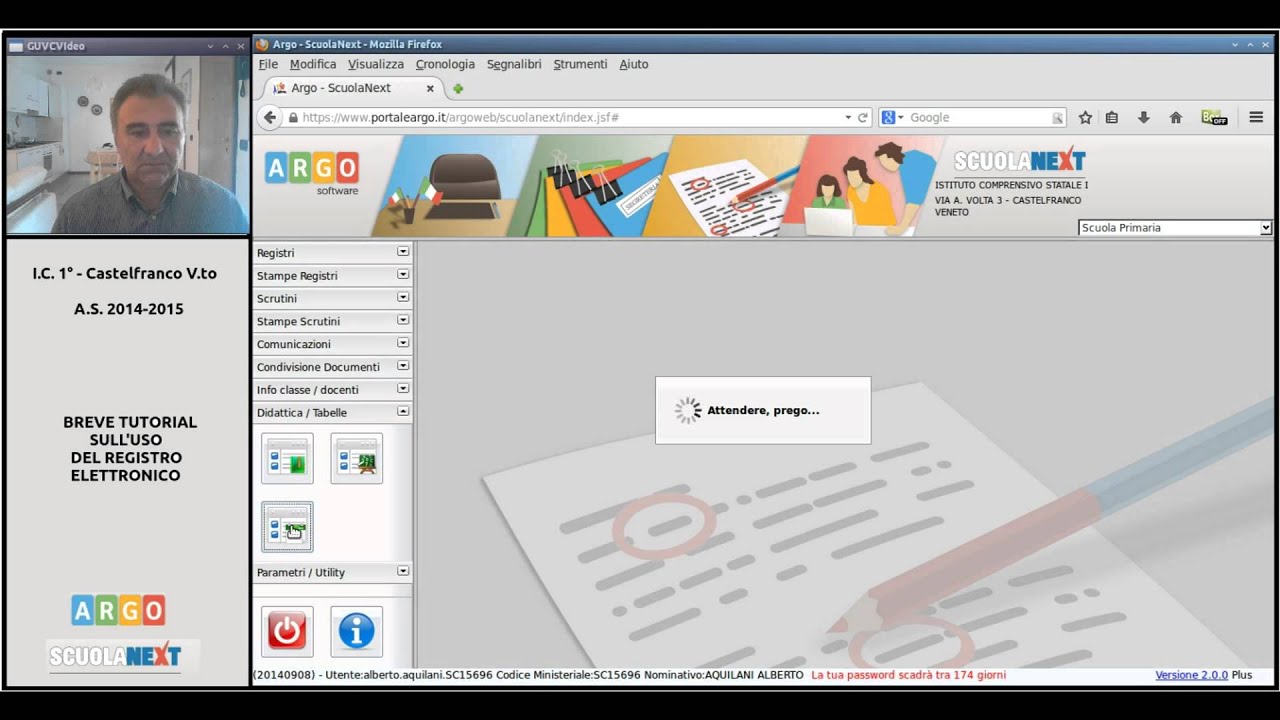Open the address bar history dropdown arrow

coord(848,117)
